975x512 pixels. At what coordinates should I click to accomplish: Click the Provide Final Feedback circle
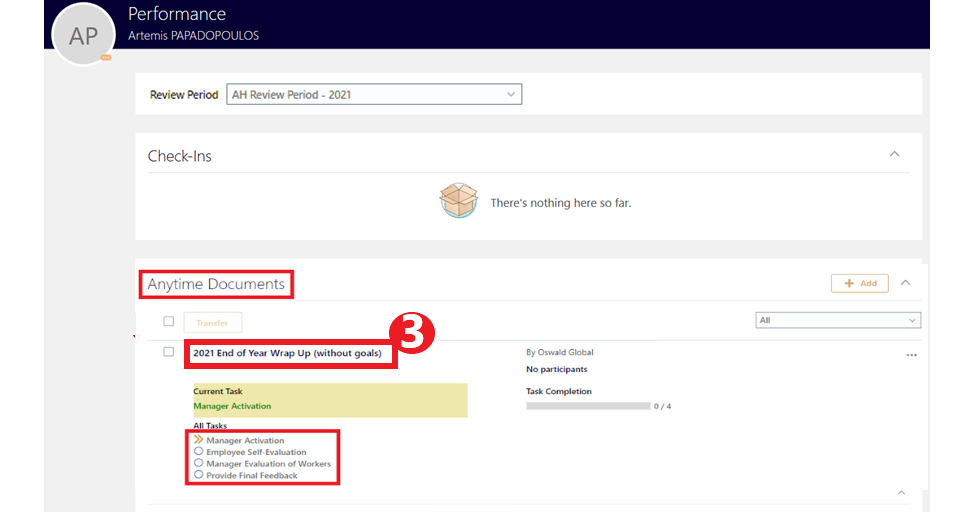pyautogui.click(x=198, y=475)
